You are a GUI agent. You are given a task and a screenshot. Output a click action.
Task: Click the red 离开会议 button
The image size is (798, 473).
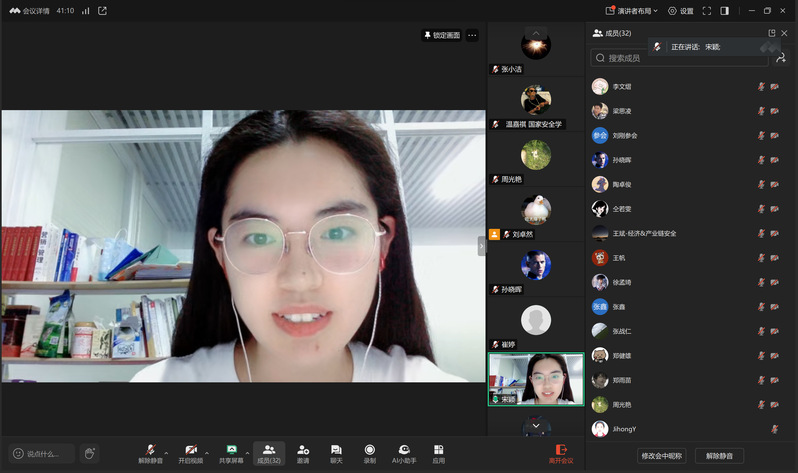[564, 453]
